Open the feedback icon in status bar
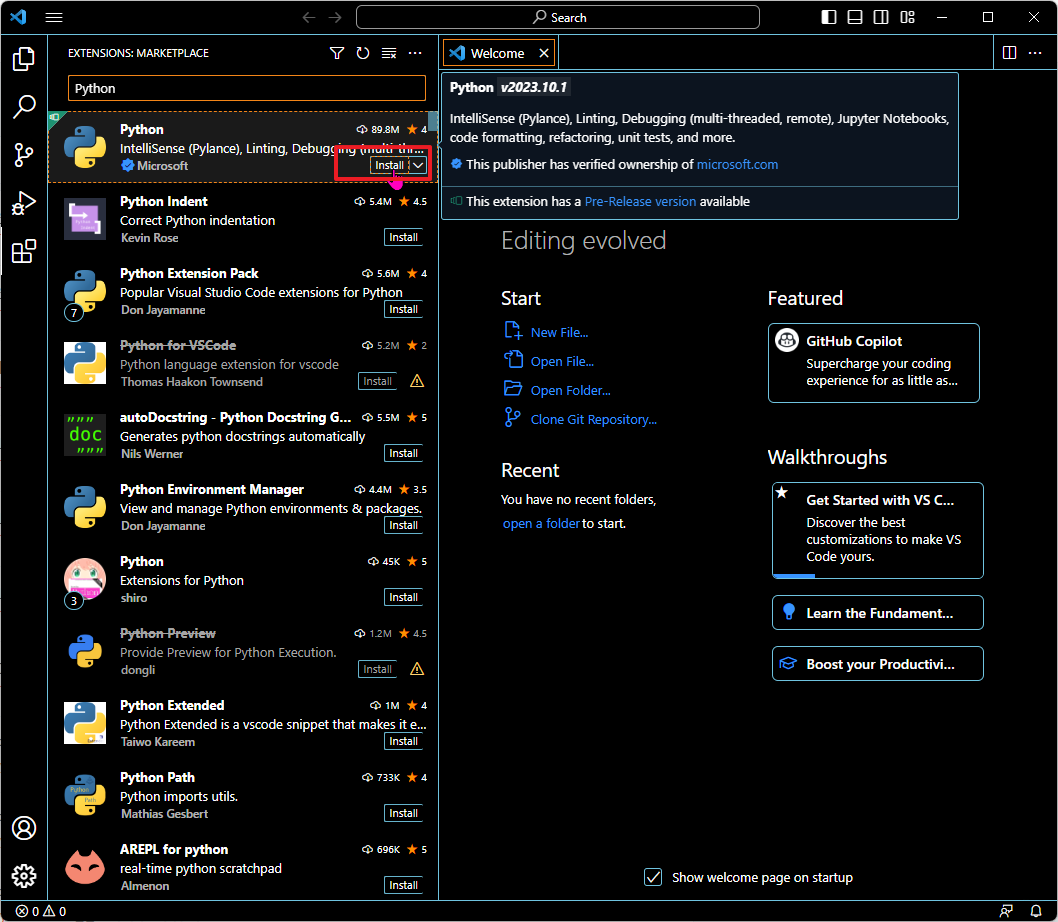1058x922 pixels. point(1006,911)
